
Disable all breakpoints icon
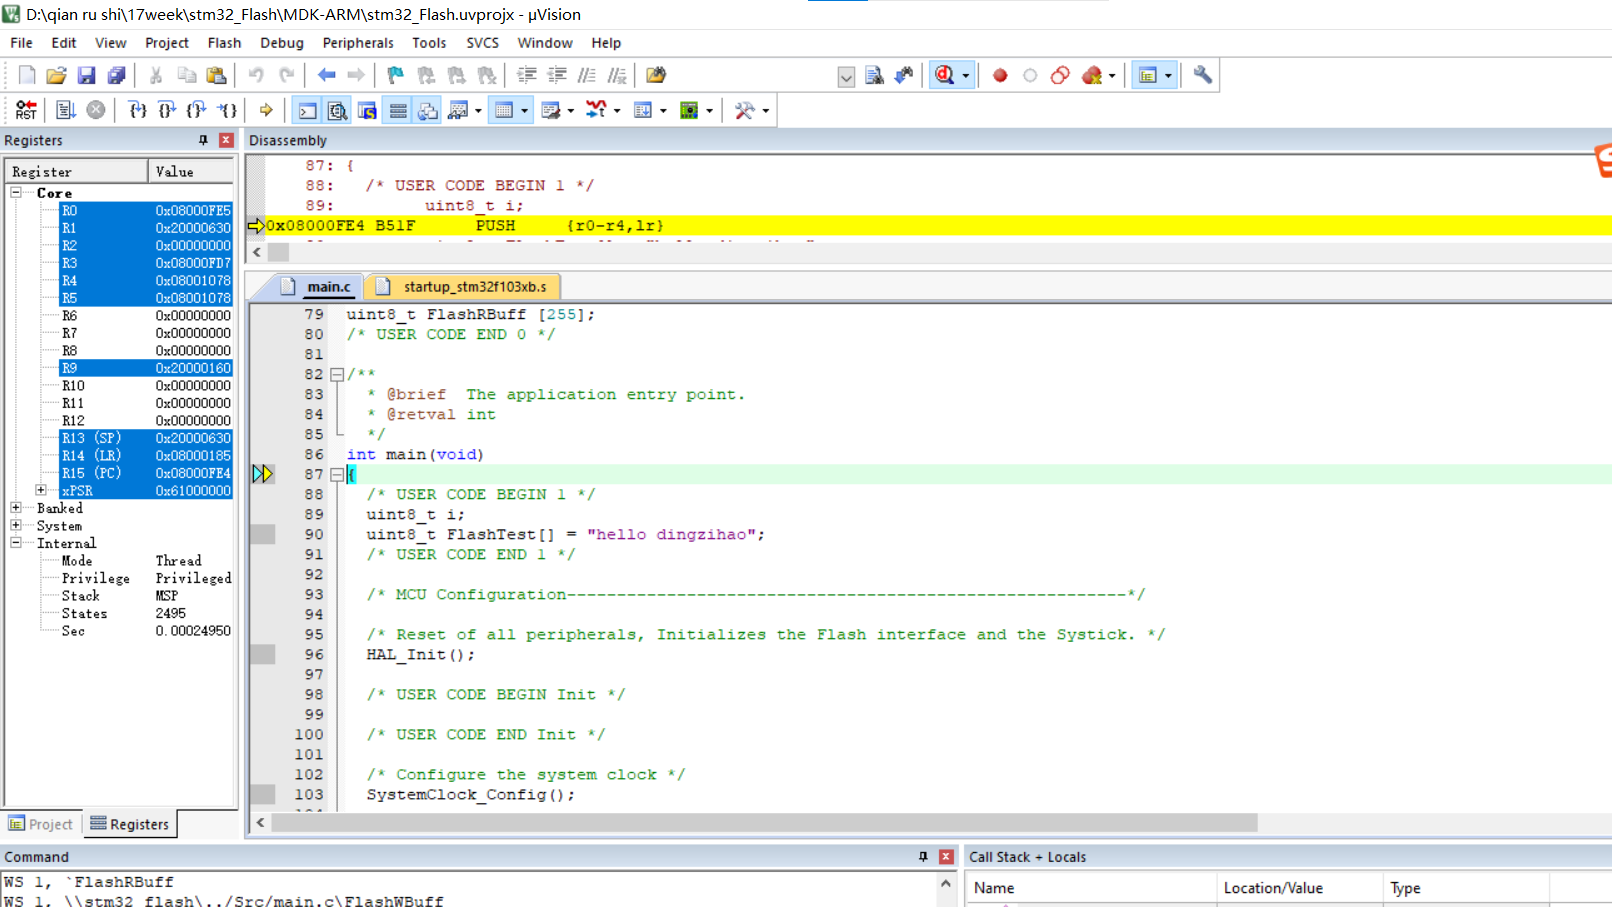click(1060, 75)
